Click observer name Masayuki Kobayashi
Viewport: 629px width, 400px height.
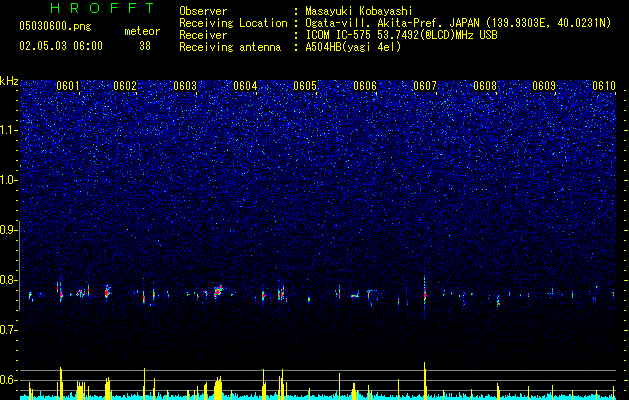point(359,11)
